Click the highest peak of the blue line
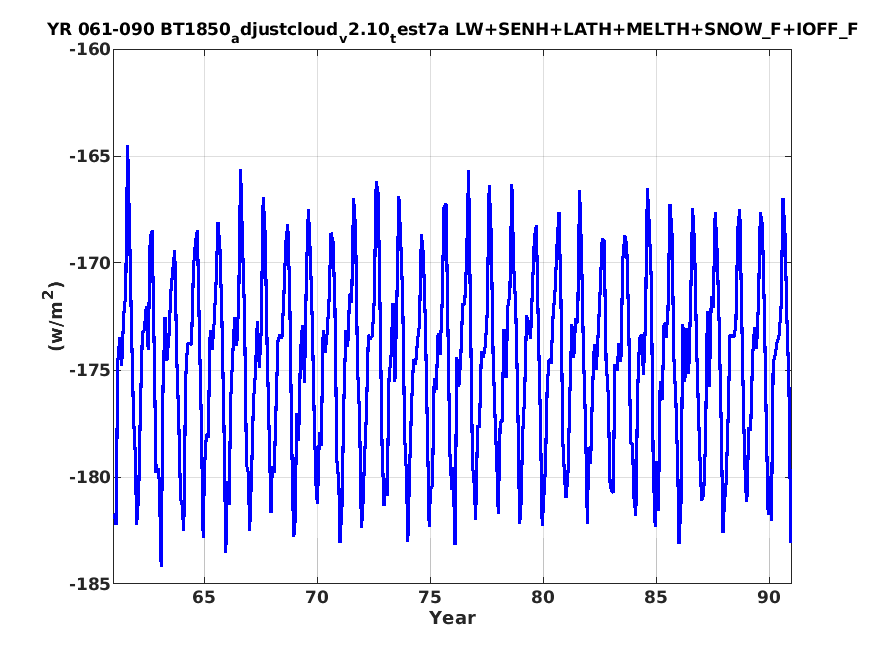 tap(127, 146)
